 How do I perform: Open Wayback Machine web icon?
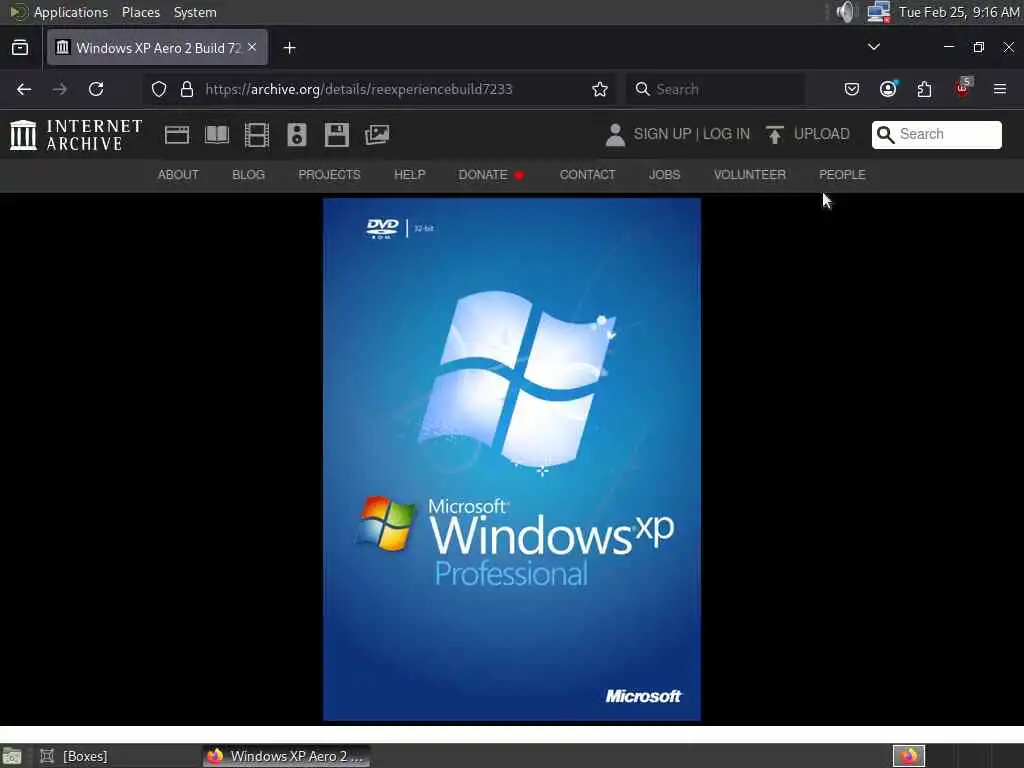pos(177,135)
